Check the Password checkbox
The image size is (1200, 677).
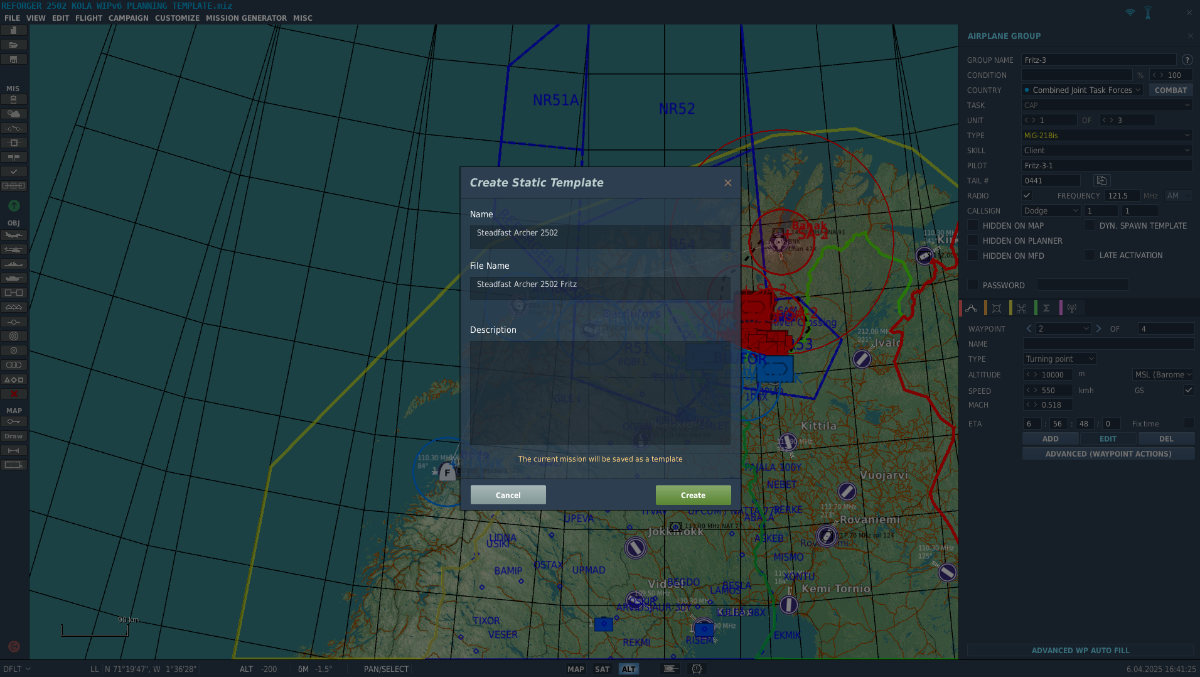click(973, 285)
